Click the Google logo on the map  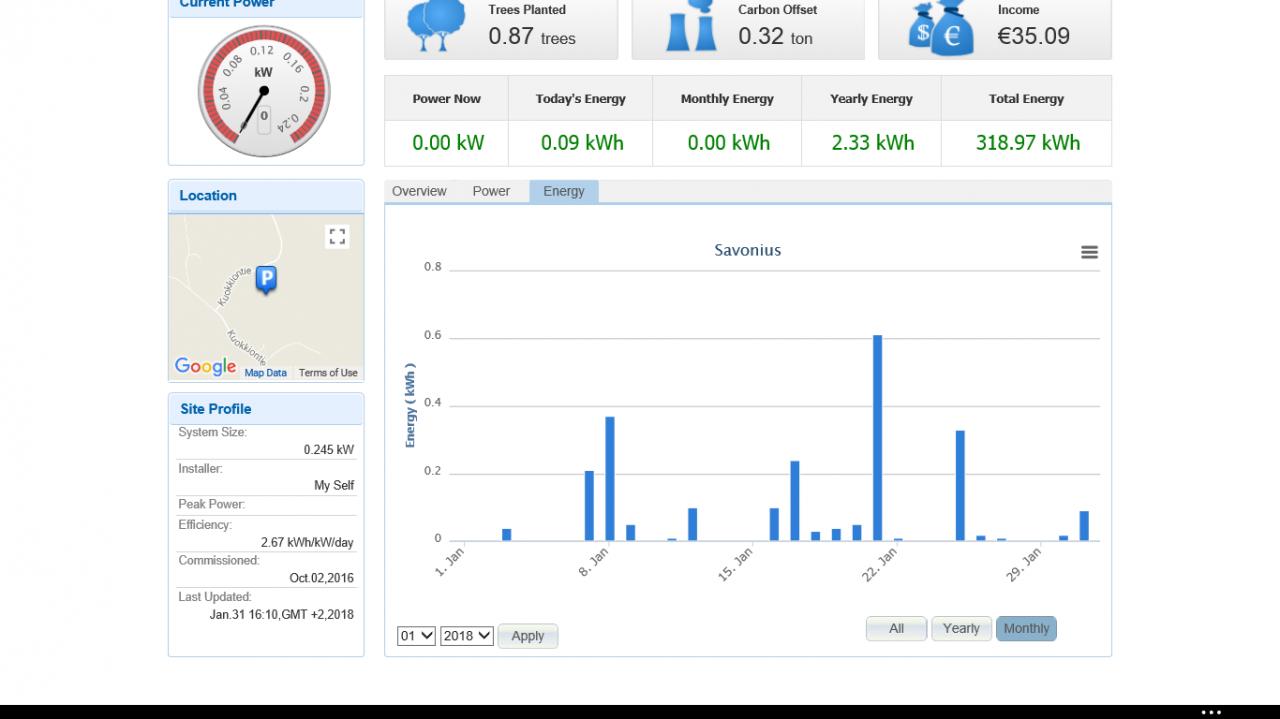coord(206,367)
